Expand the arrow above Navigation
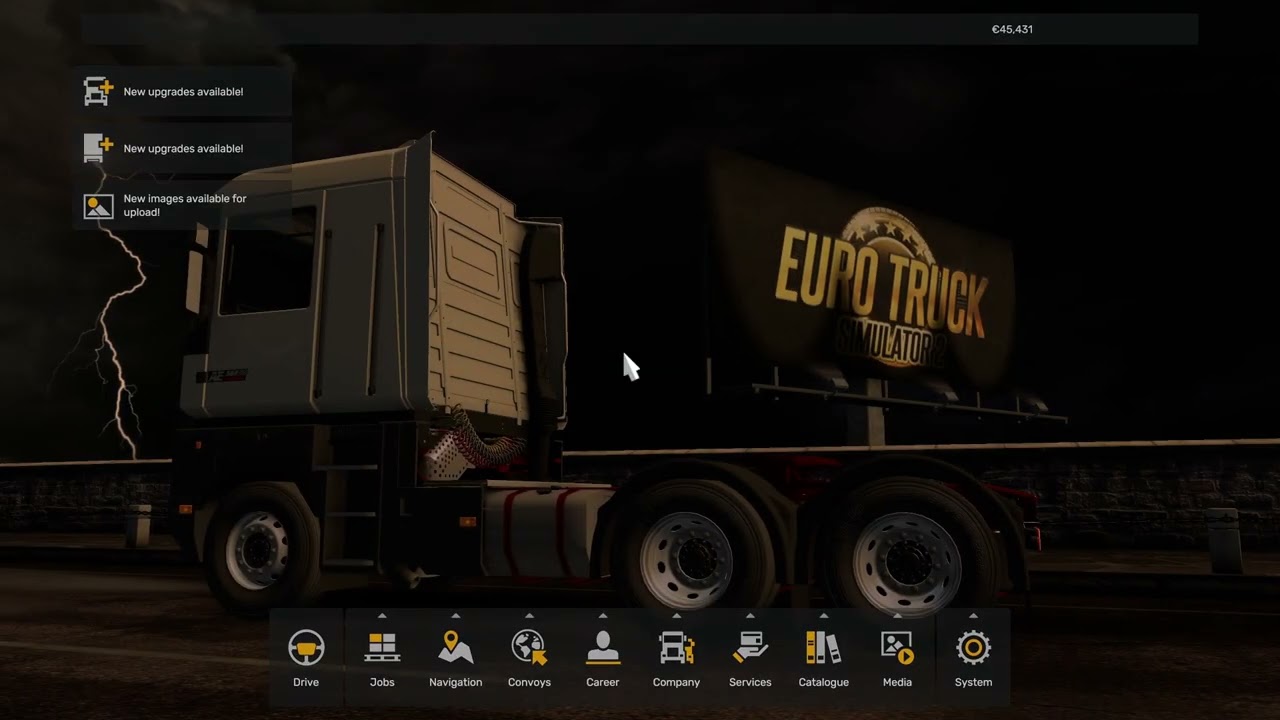This screenshot has width=1280, height=720. [455, 616]
